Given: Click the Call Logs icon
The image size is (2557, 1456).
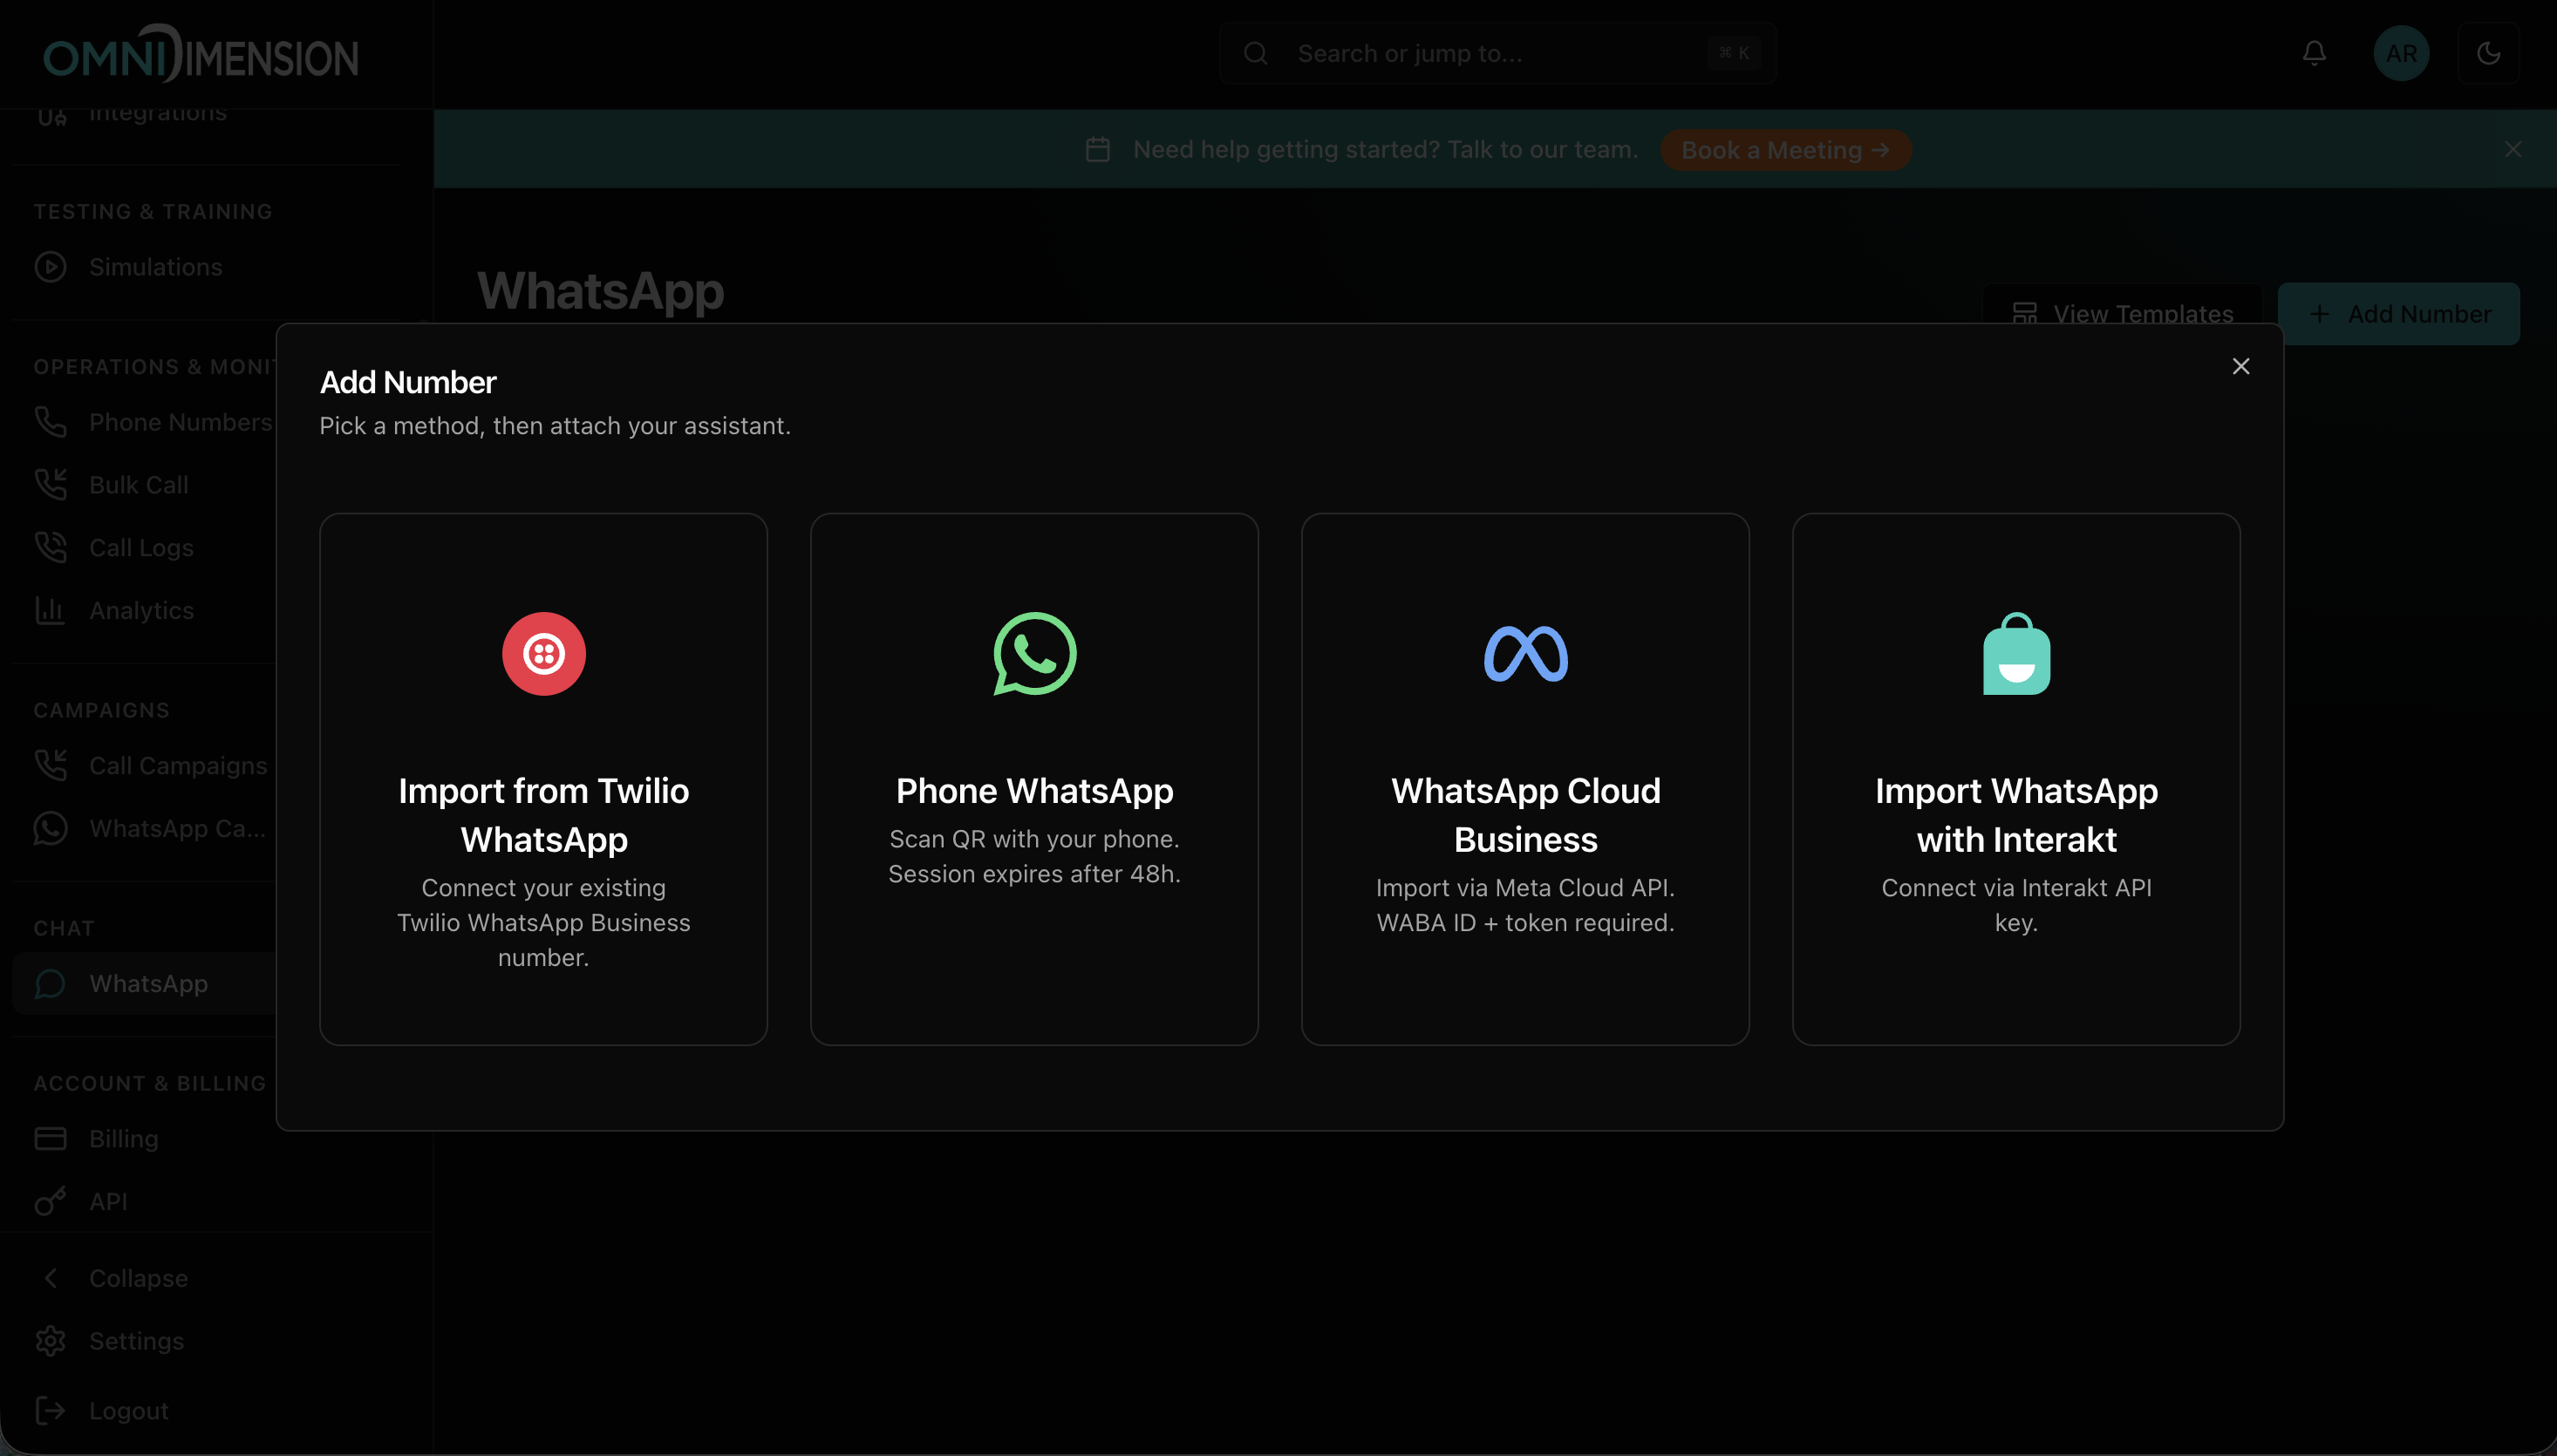Looking at the screenshot, I should click(x=50, y=548).
